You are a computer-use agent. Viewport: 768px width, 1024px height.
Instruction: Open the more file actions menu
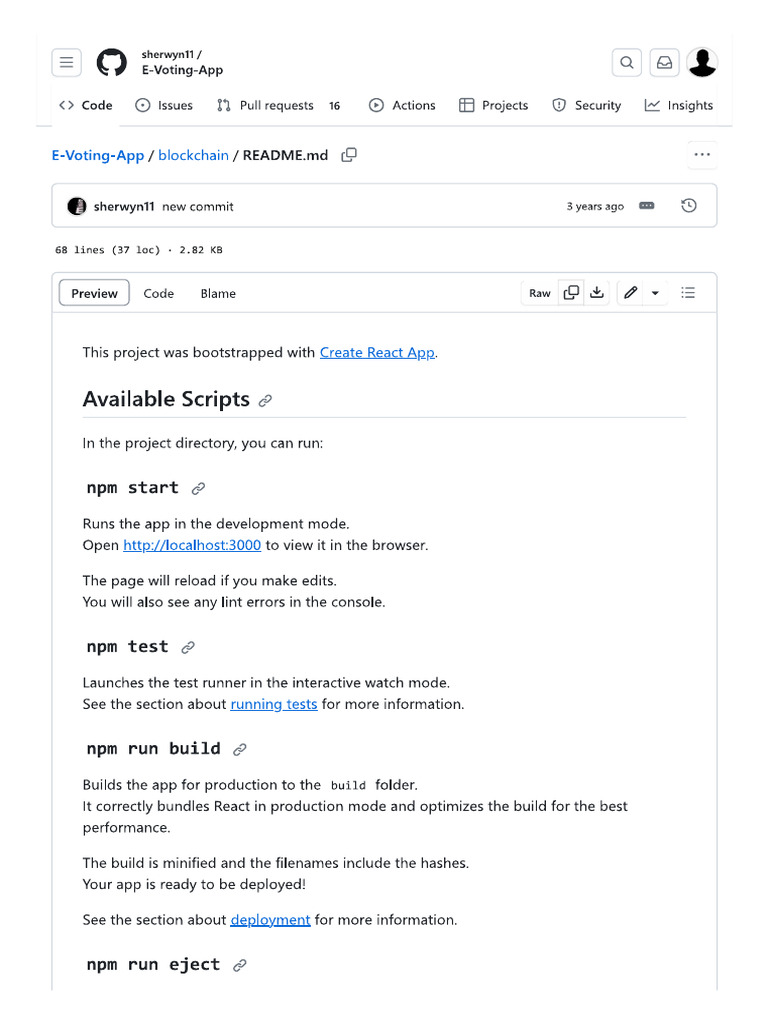(702, 155)
